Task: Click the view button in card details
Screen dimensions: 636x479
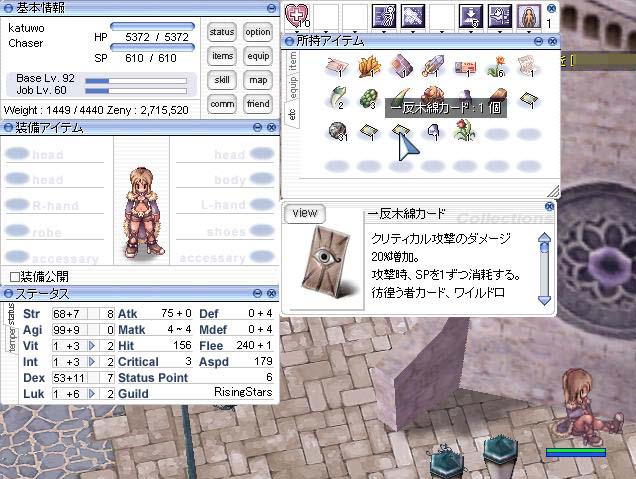Action: point(305,213)
